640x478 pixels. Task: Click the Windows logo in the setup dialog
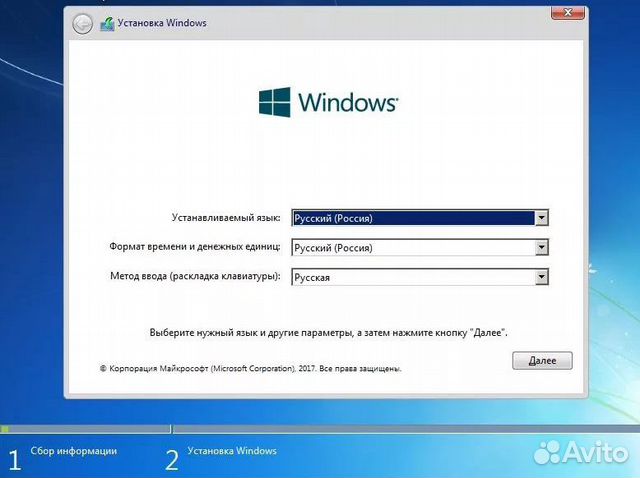(329, 102)
